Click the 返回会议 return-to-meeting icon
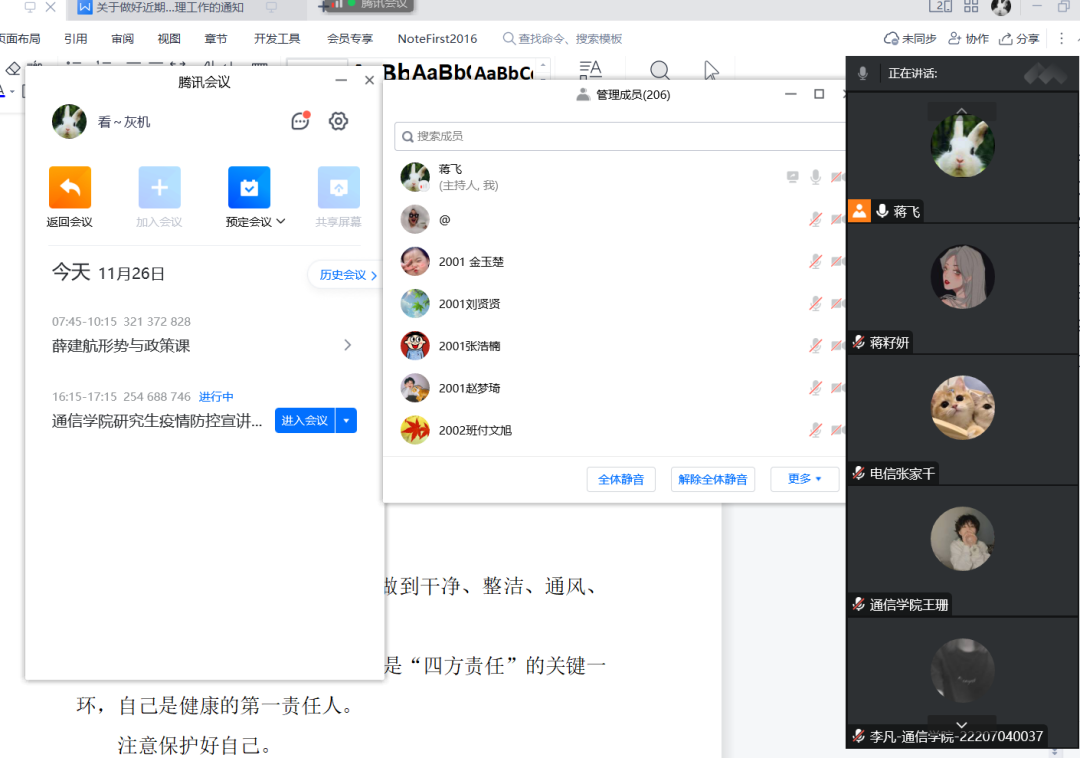The image size is (1080, 758). tap(70, 187)
